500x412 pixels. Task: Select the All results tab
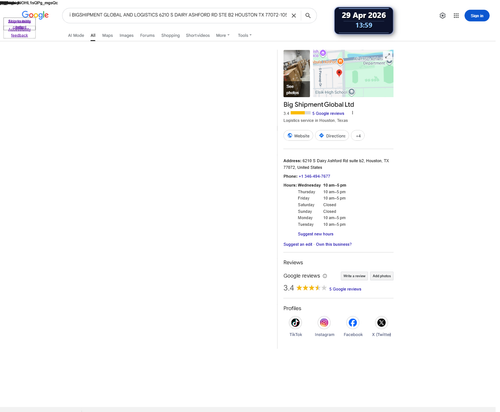[x=93, y=35]
